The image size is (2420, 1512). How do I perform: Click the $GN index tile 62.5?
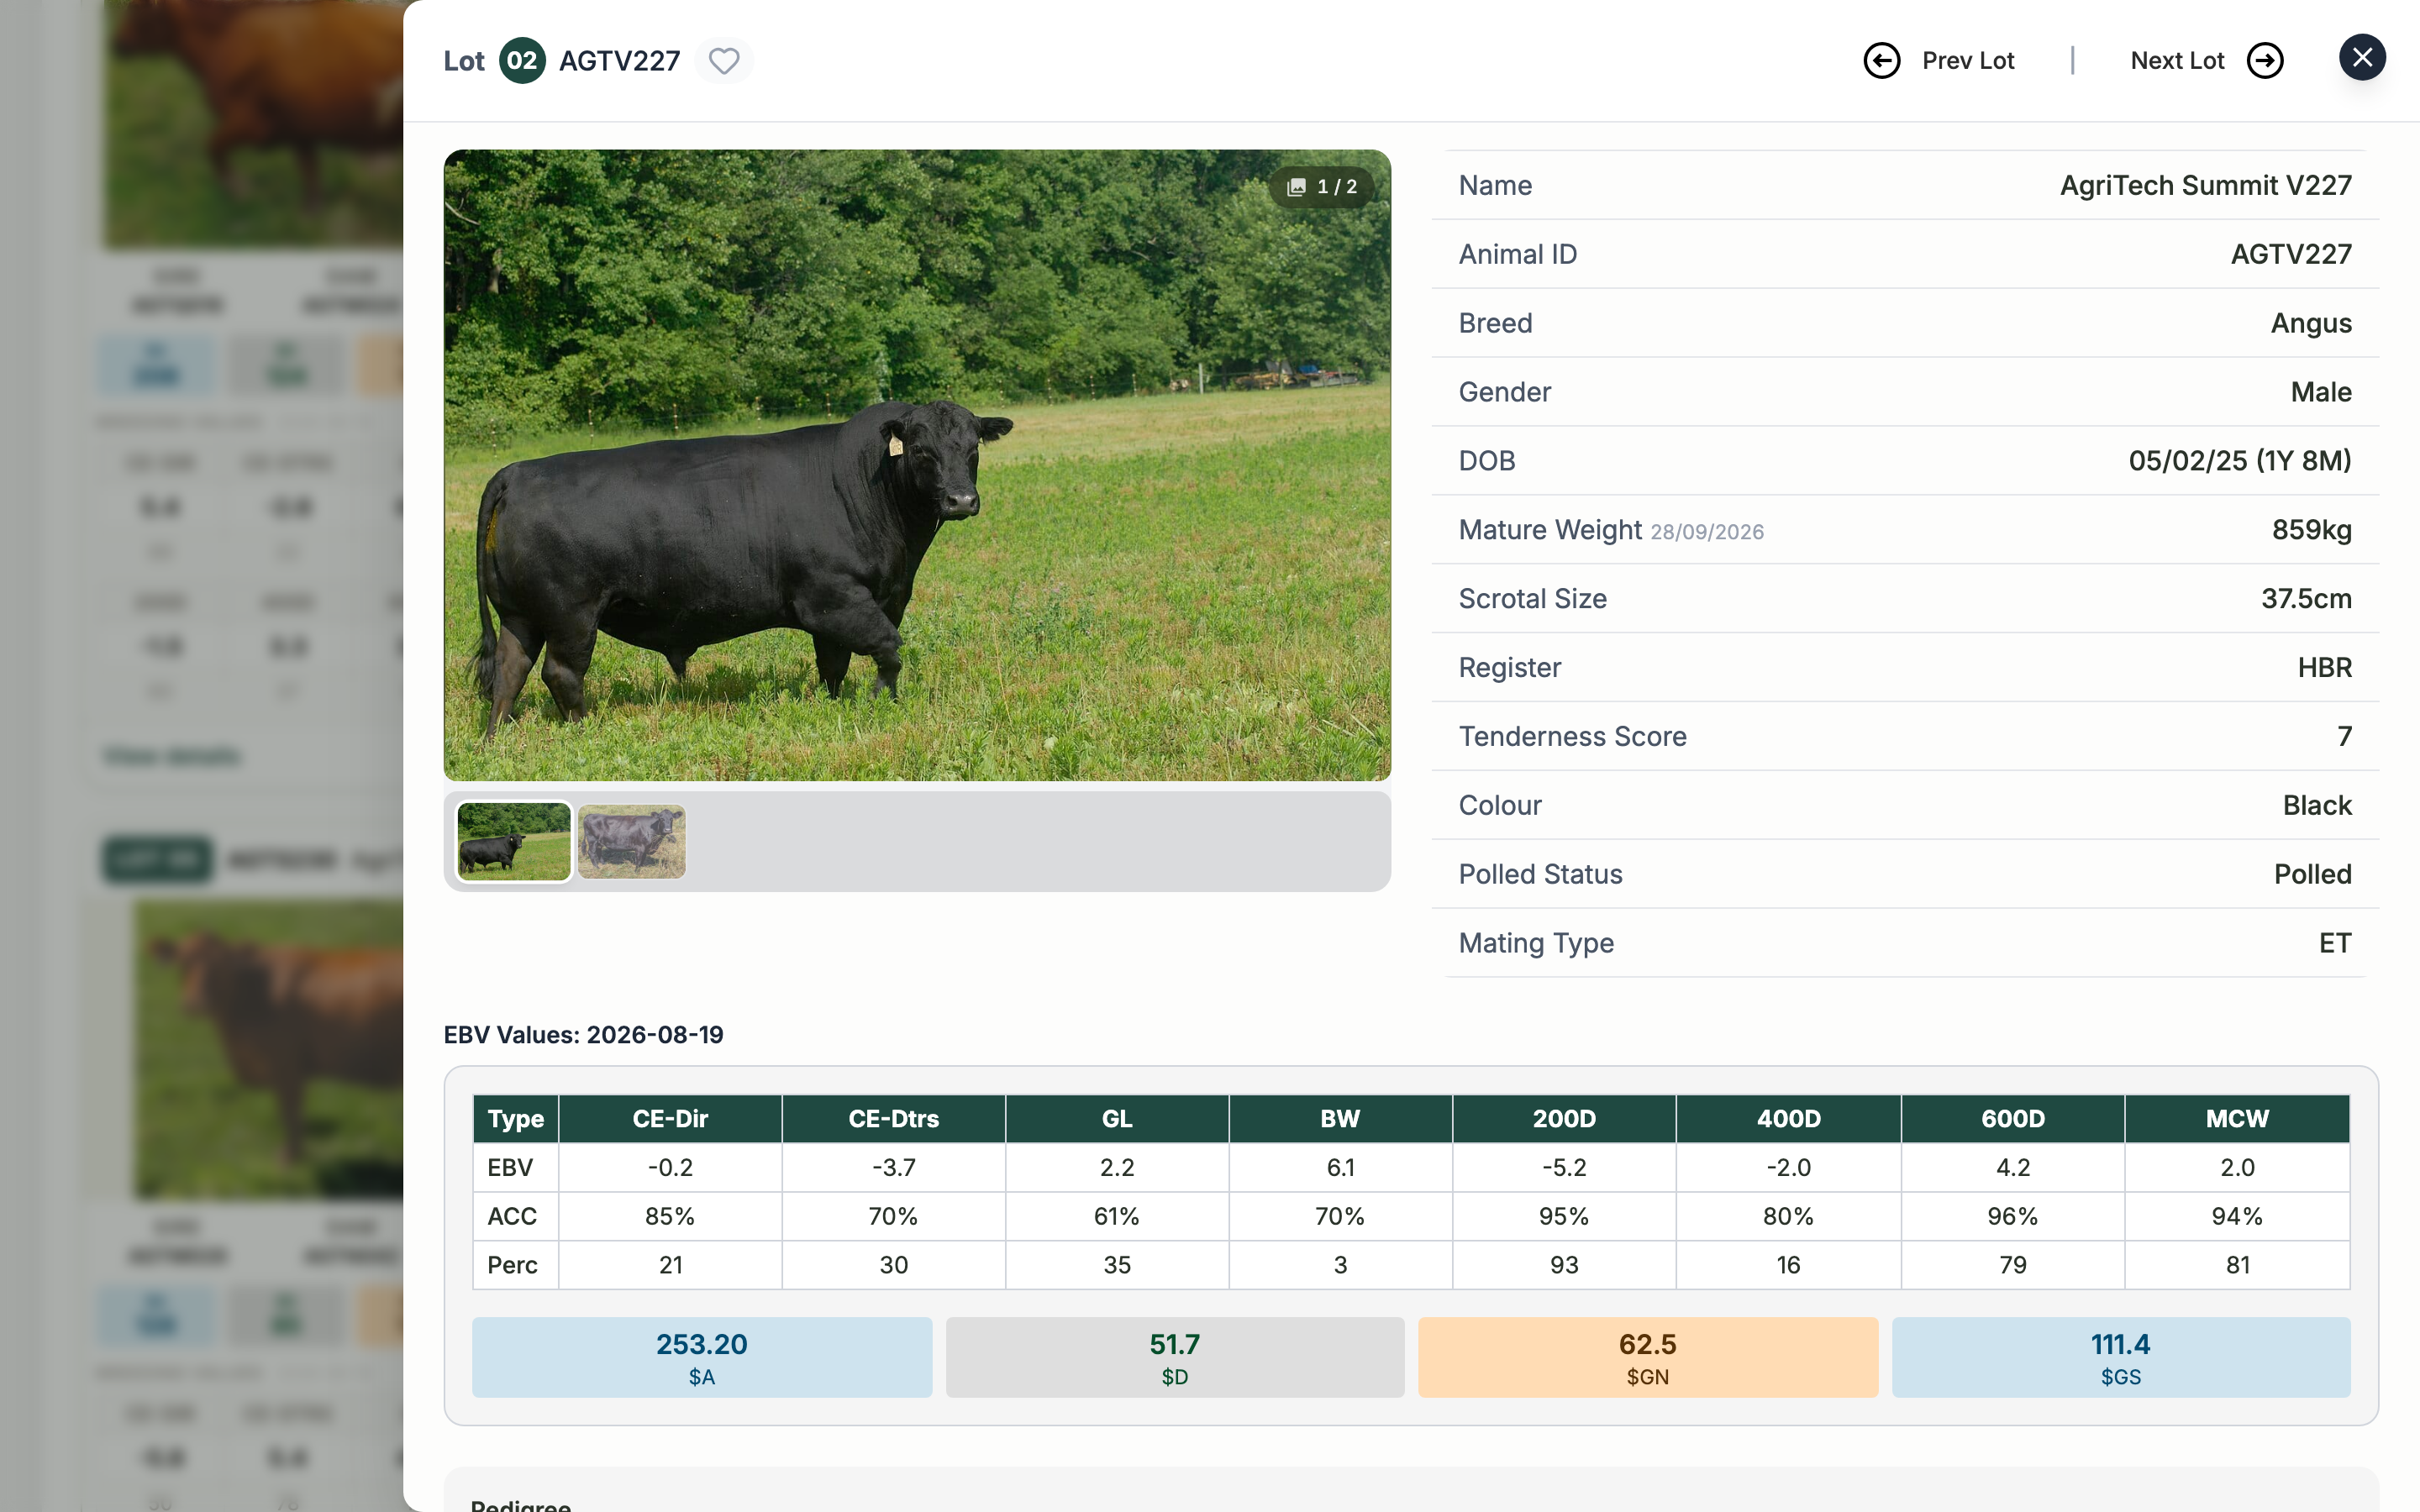(x=1648, y=1357)
